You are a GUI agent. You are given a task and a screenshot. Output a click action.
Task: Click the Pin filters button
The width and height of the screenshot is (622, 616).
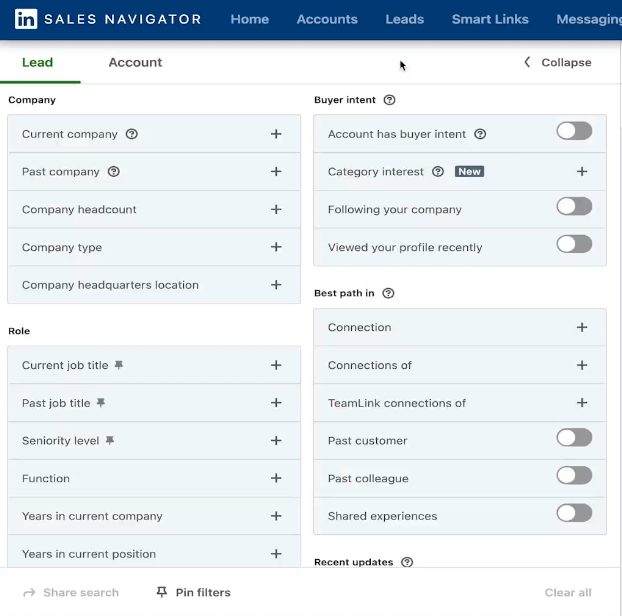click(193, 593)
